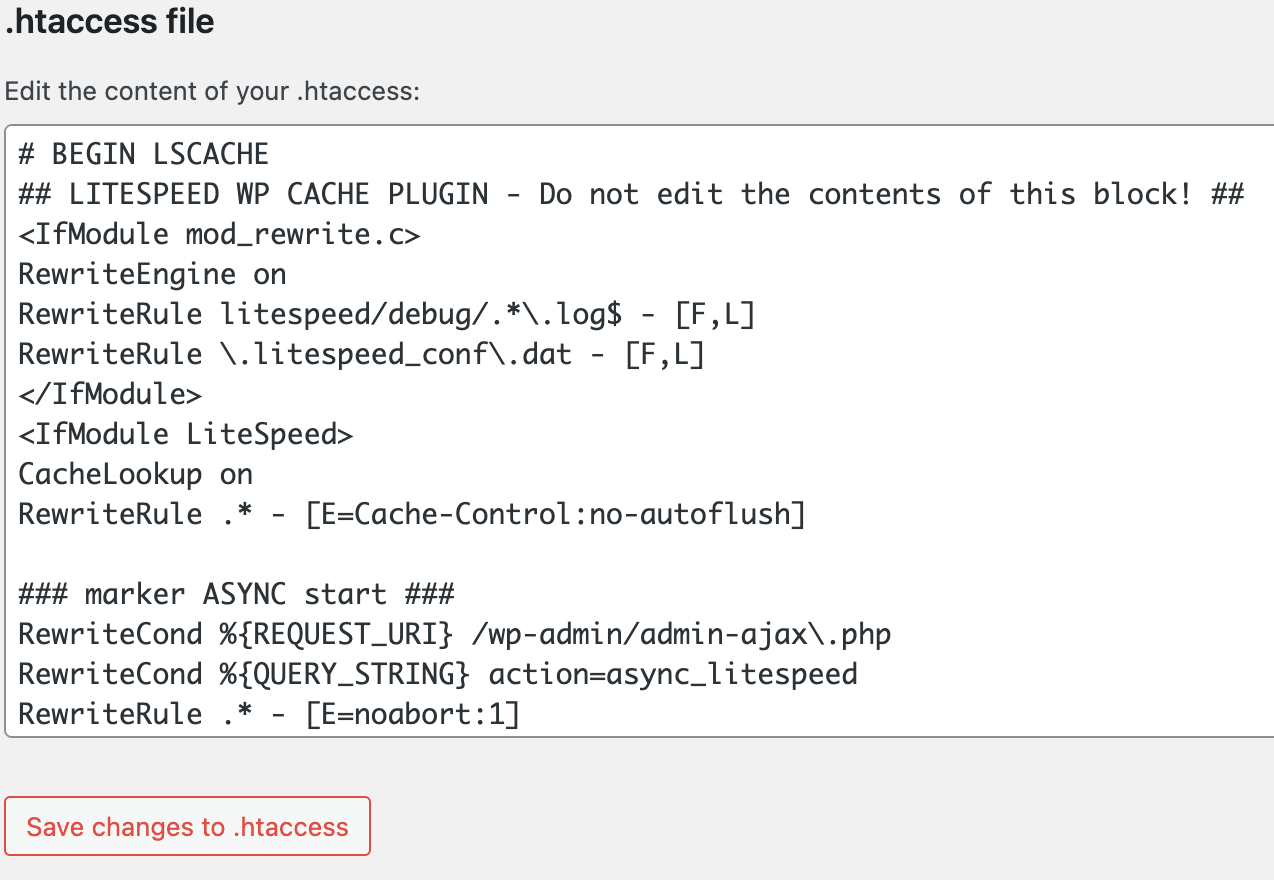The image size is (1274, 880).
Task: Click the REQUEST_URI RewriteCond line
Action: click(x=453, y=634)
